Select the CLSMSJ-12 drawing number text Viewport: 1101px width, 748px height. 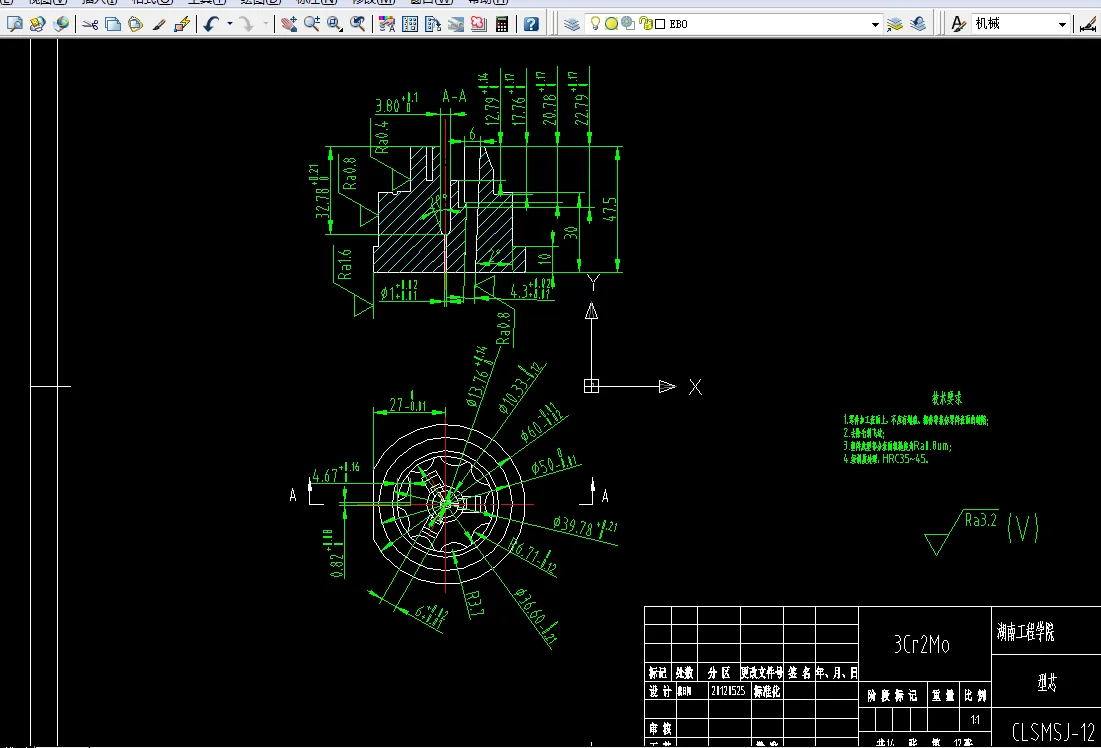(1053, 732)
